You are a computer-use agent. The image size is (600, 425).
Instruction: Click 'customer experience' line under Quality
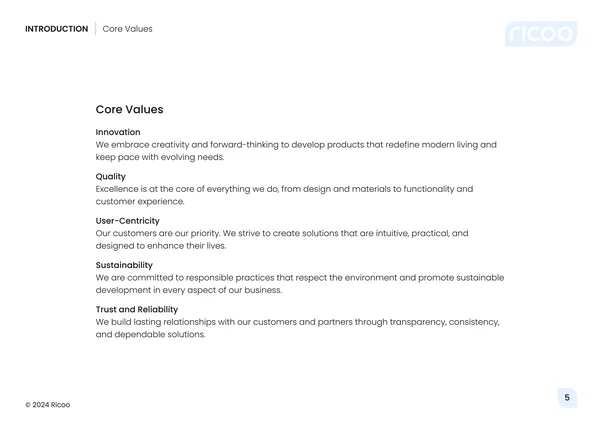140,202
